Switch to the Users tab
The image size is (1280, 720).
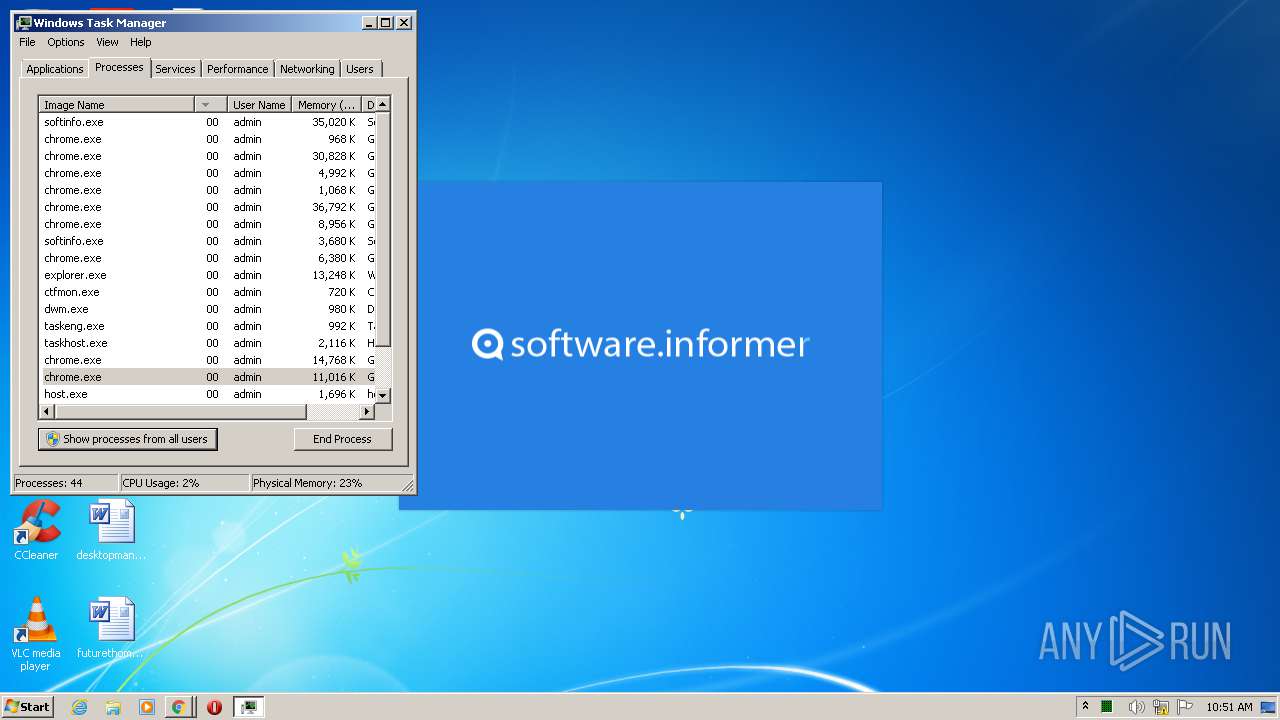pos(360,69)
